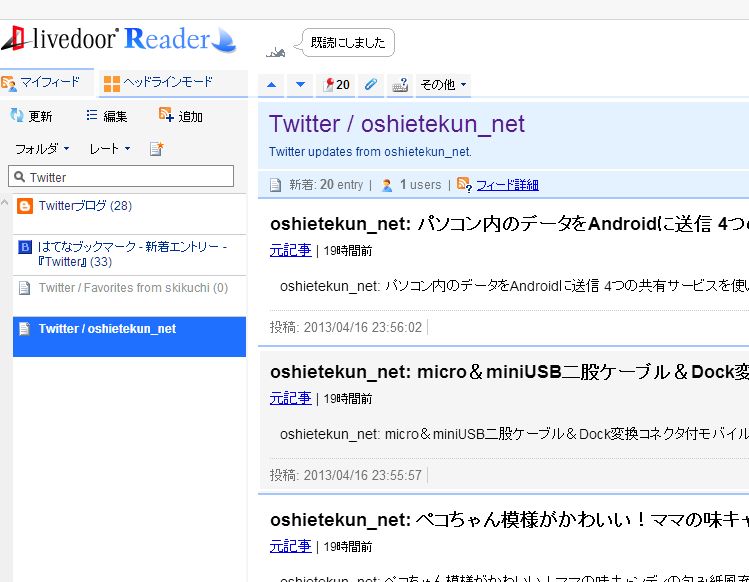This screenshot has height=582, width=749.
Task: Select the Twitterブログ (28) feed
Action: click(x=129, y=214)
